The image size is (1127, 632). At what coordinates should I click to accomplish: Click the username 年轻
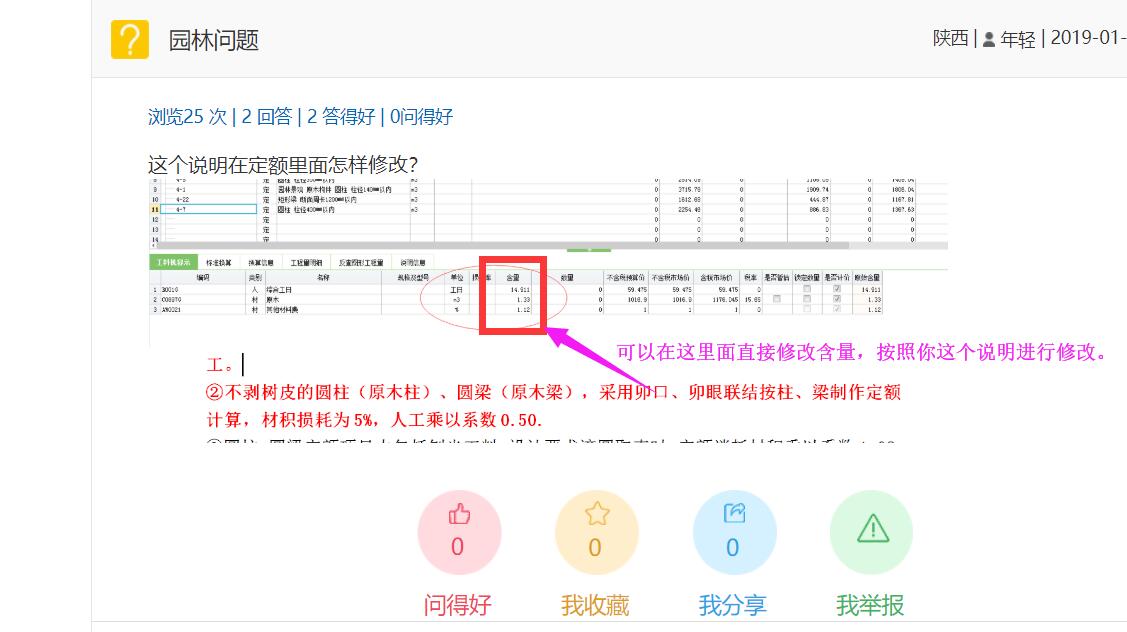[1018, 40]
